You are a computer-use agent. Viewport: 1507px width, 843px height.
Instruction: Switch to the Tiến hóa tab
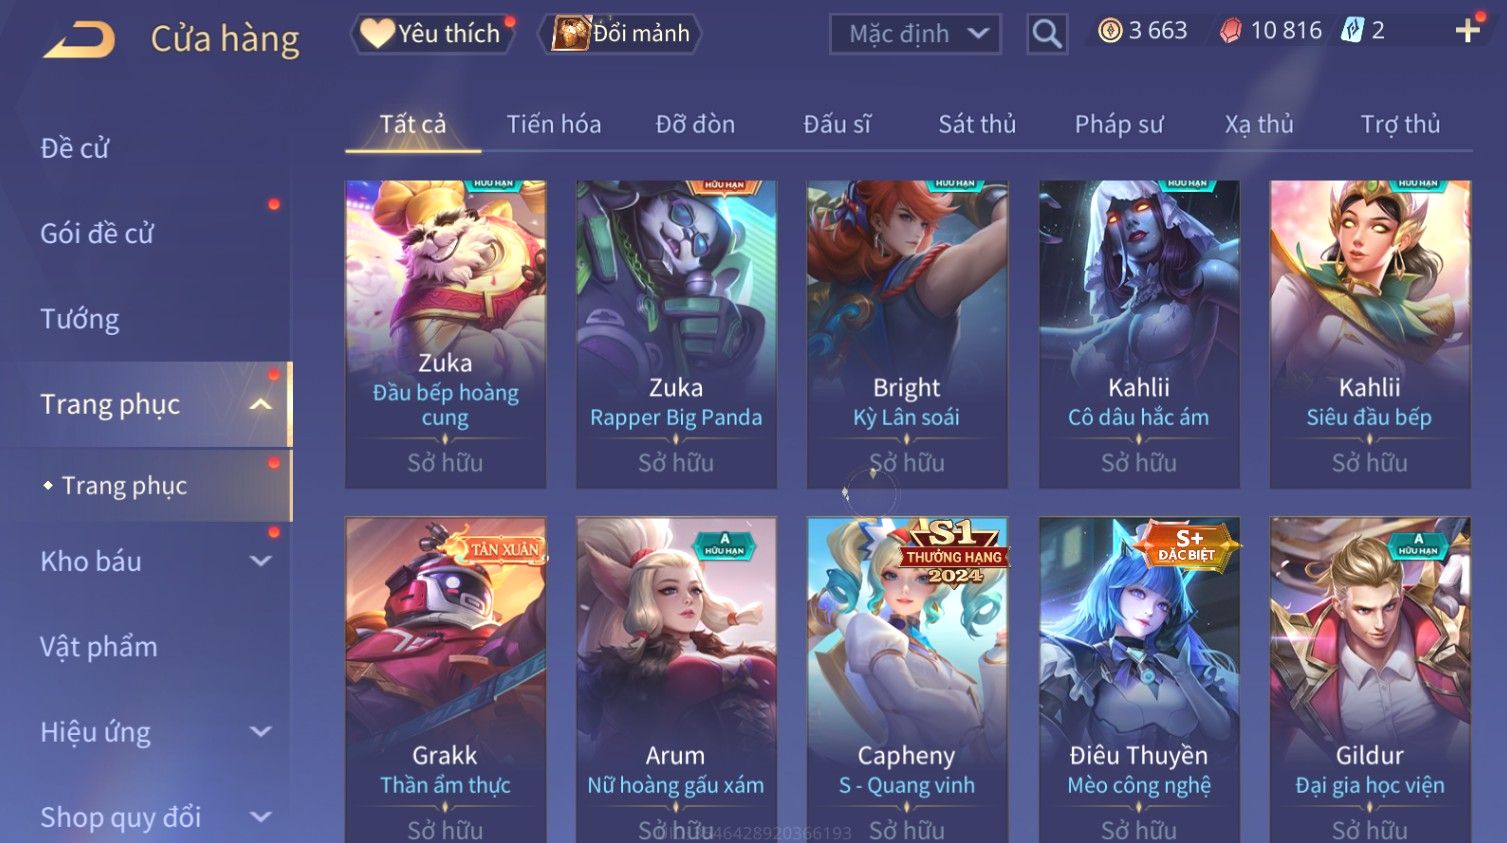pos(554,124)
